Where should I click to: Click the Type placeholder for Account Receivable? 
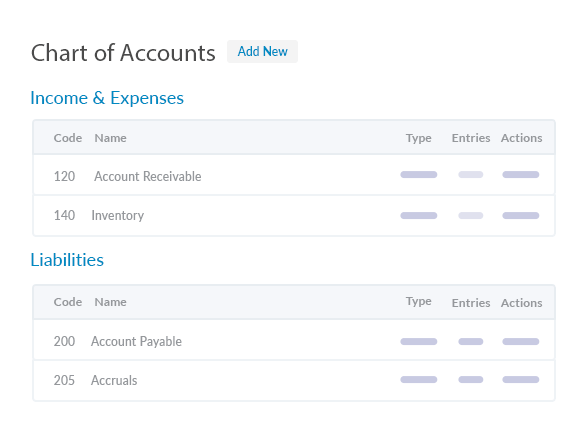click(x=419, y=175)
